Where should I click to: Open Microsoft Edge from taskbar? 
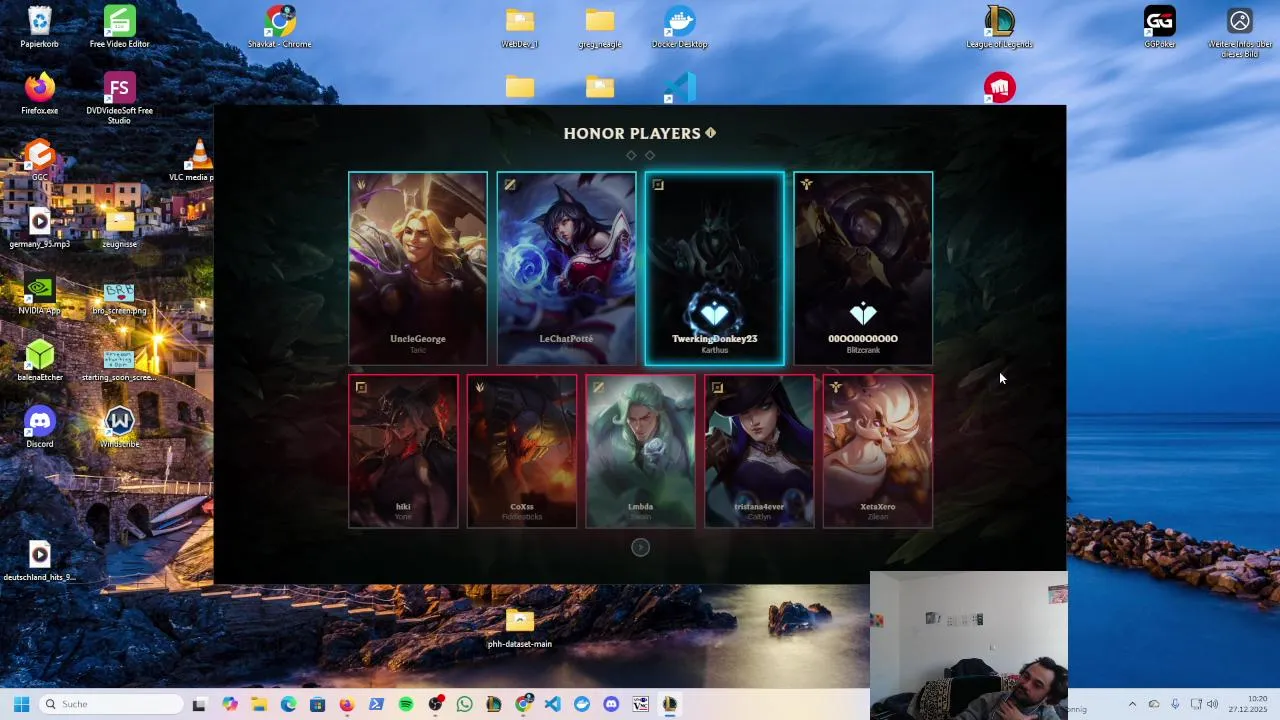[288, 704]
